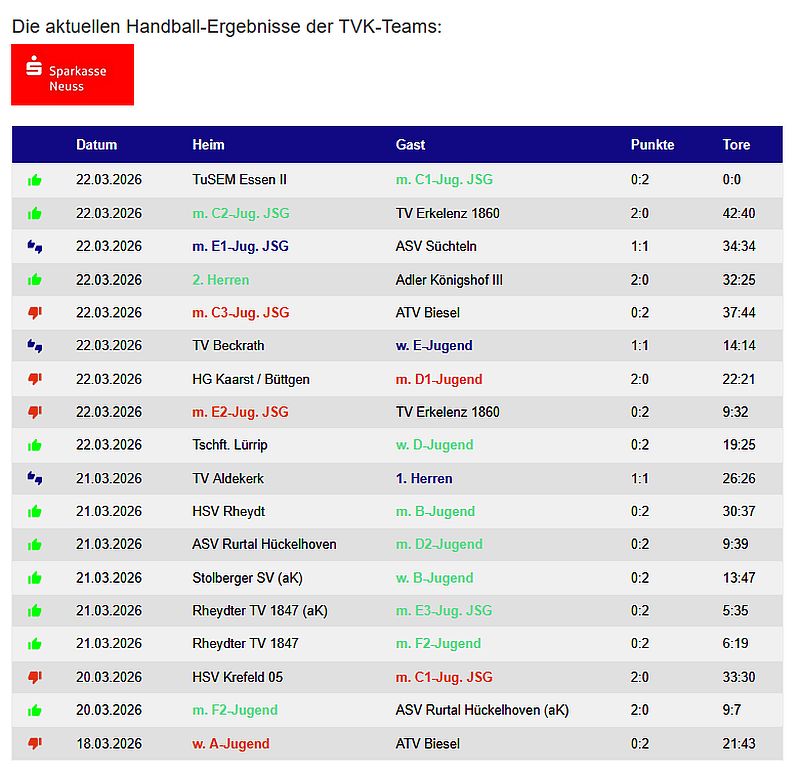
Task: Click the draw icon beside TV Aldekerk
Action: [35, 478]
